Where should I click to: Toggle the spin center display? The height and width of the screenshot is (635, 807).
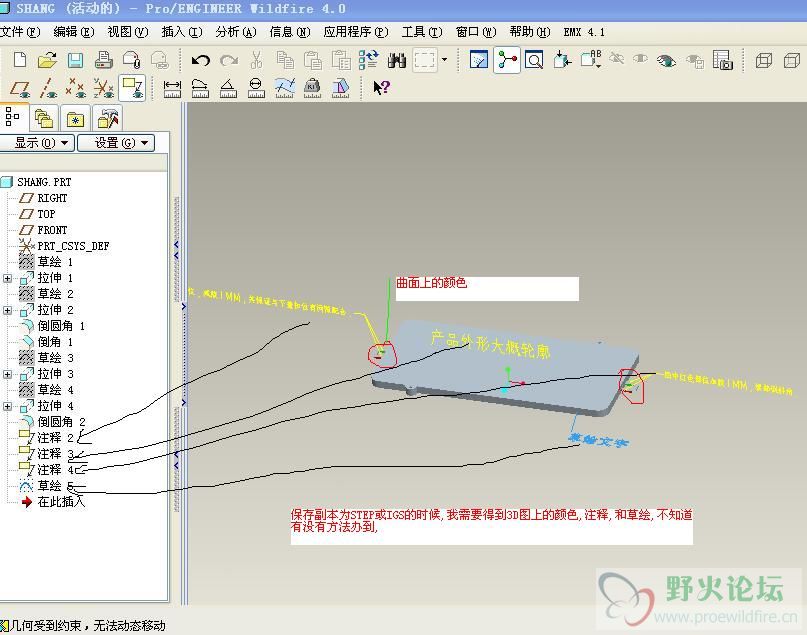coord(507,60)
